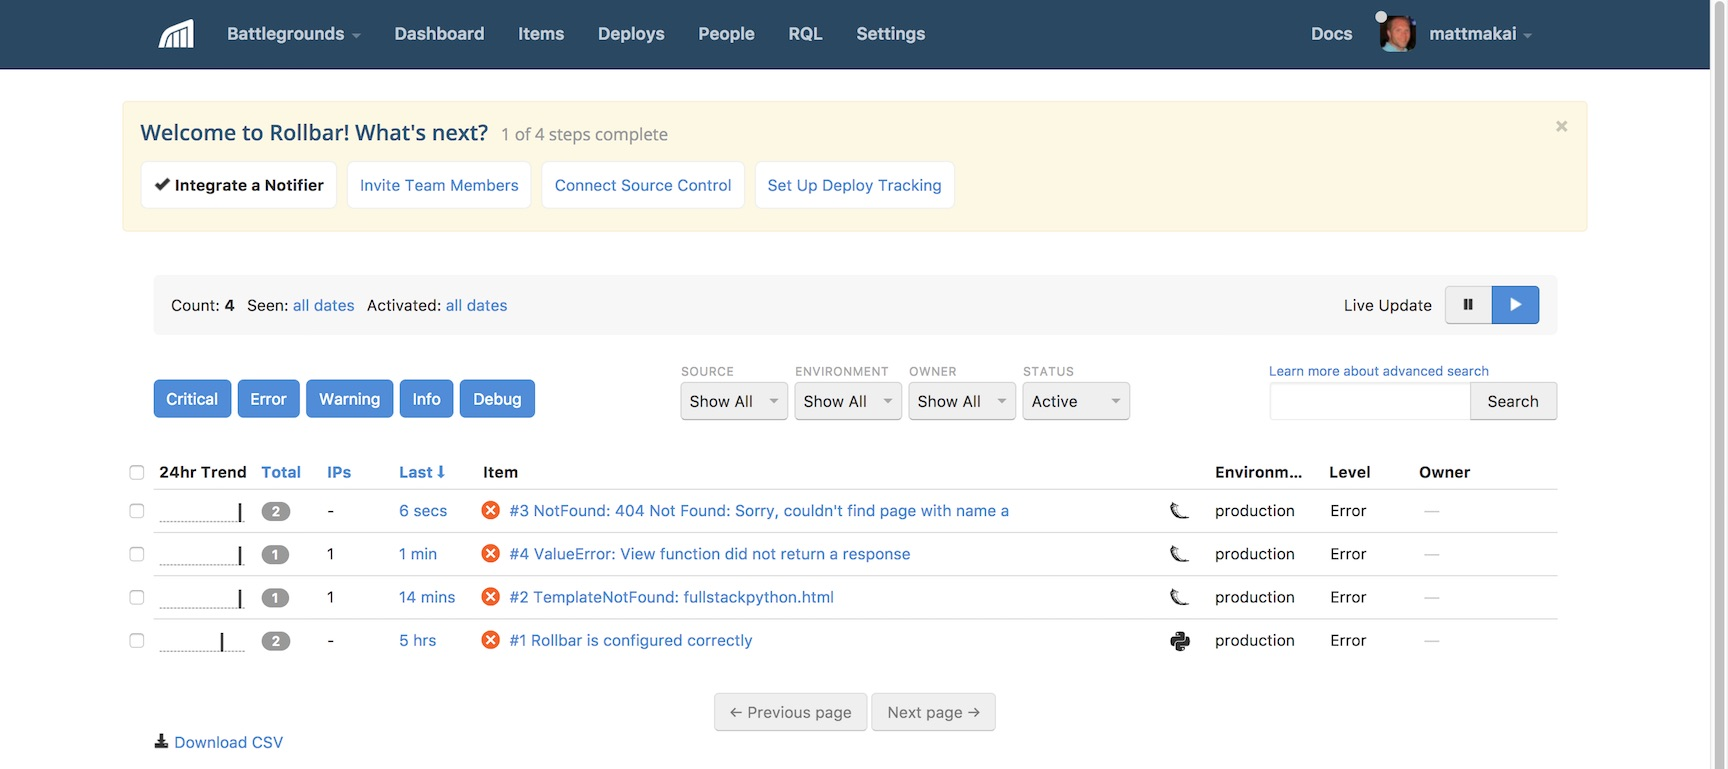The height and width of the screenshot is (769, 1728).
Task: Toggle the select-all items checkbox
Action: click(137, 473)
